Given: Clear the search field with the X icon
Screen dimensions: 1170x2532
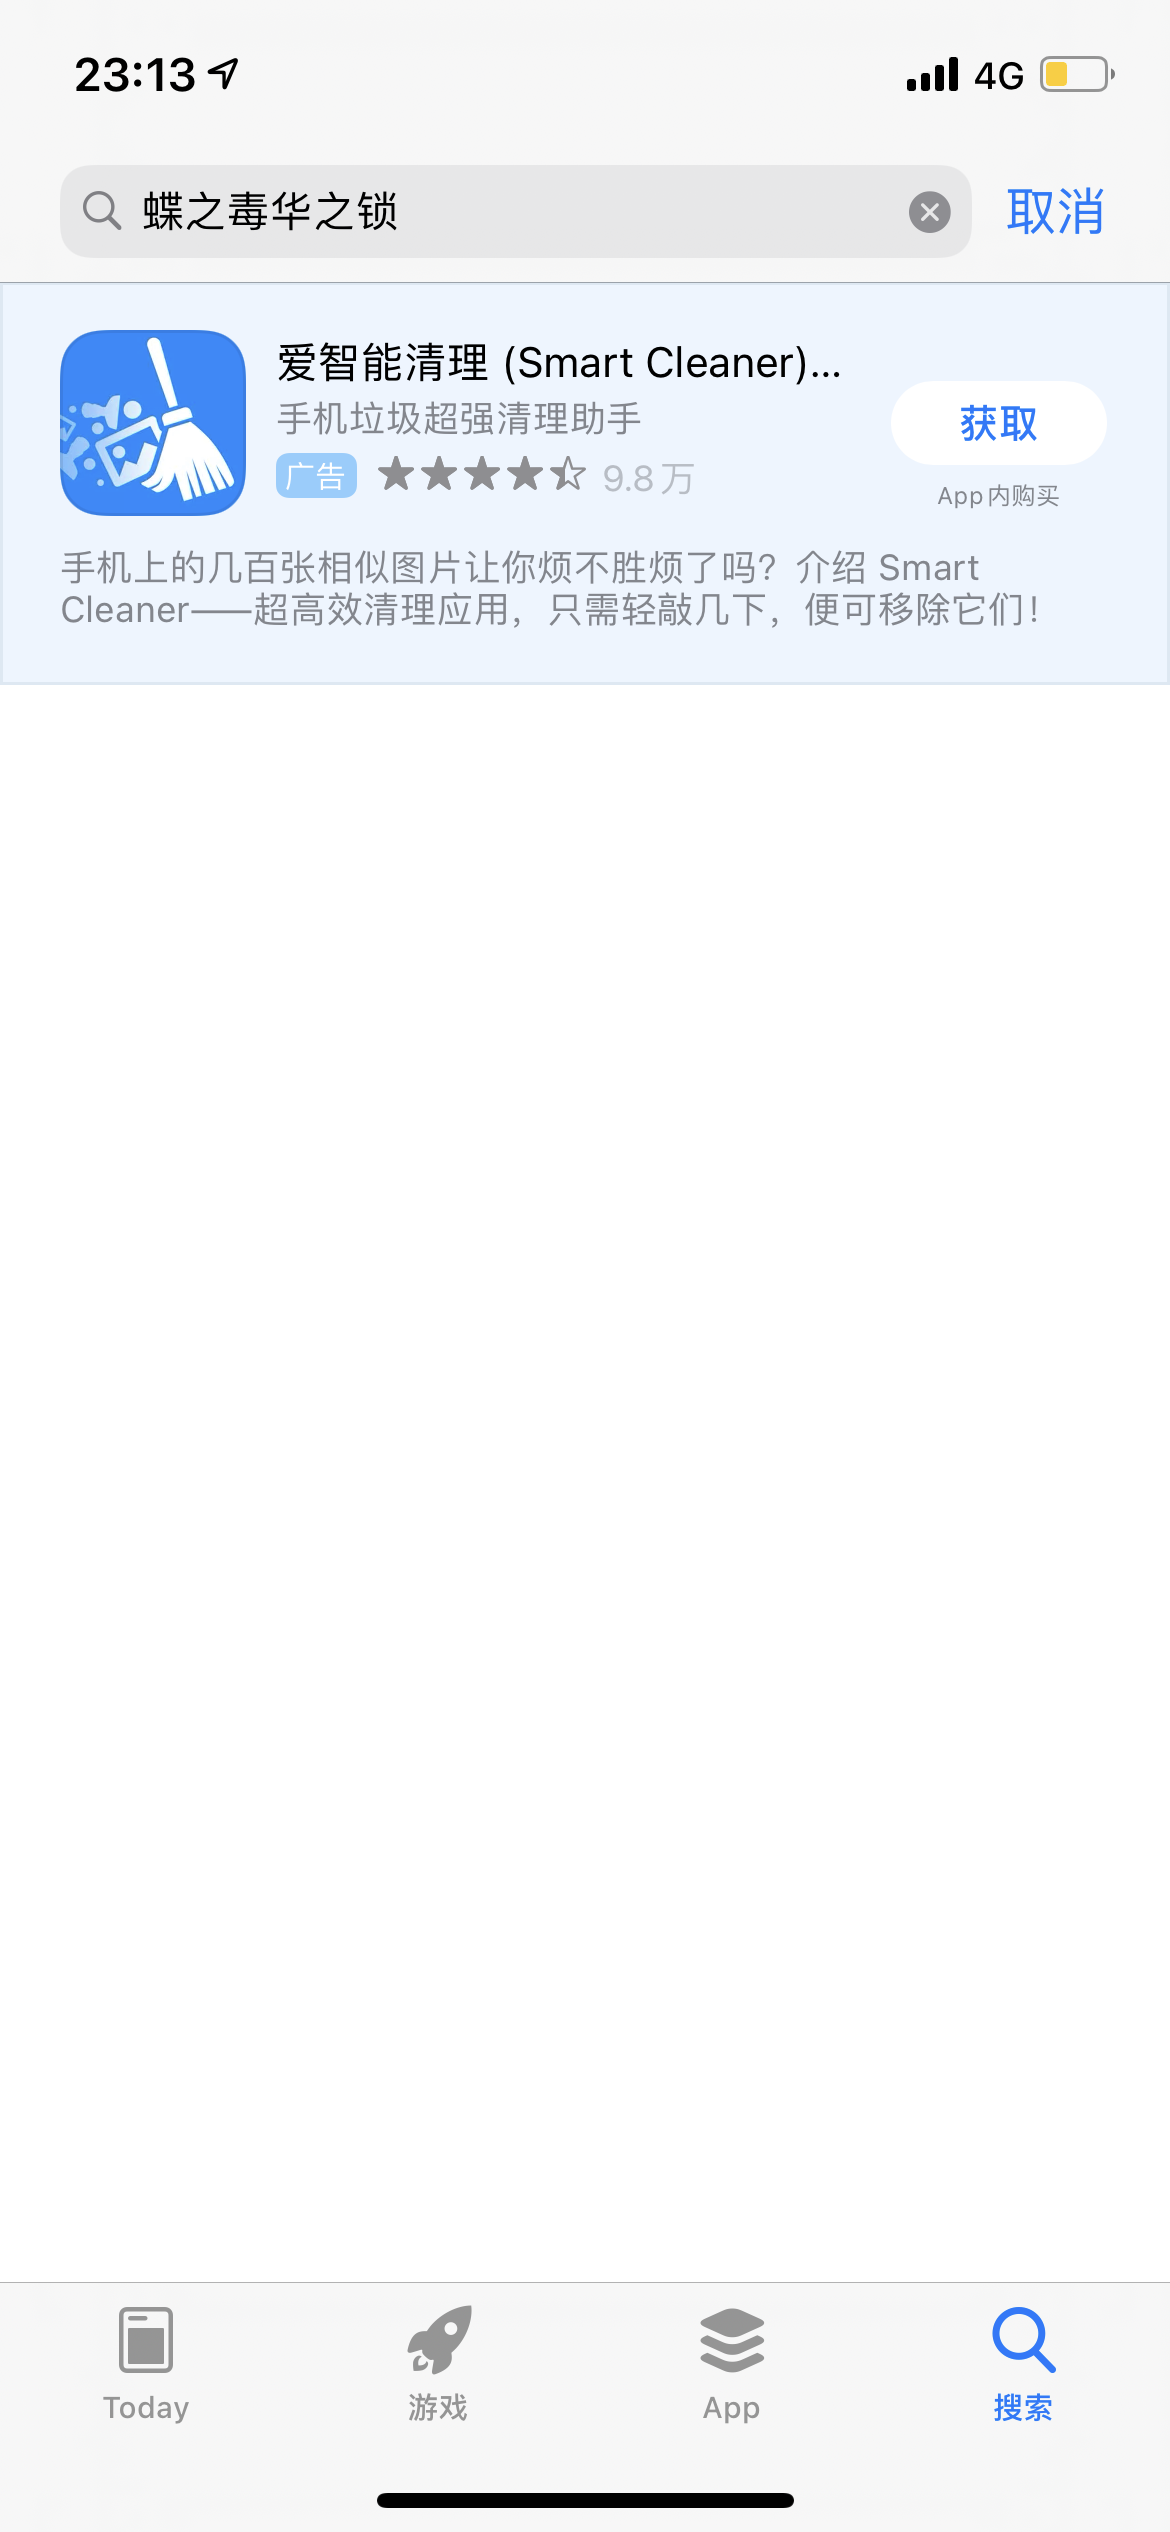Looking at the screenshot, I should pos(929,212).
